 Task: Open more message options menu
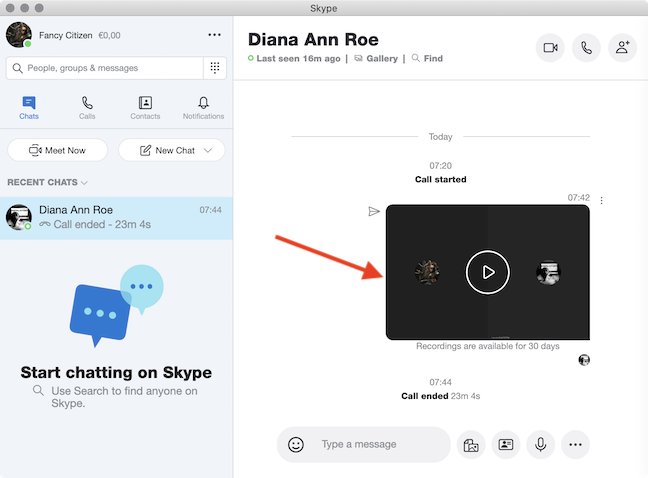(575, 445)
